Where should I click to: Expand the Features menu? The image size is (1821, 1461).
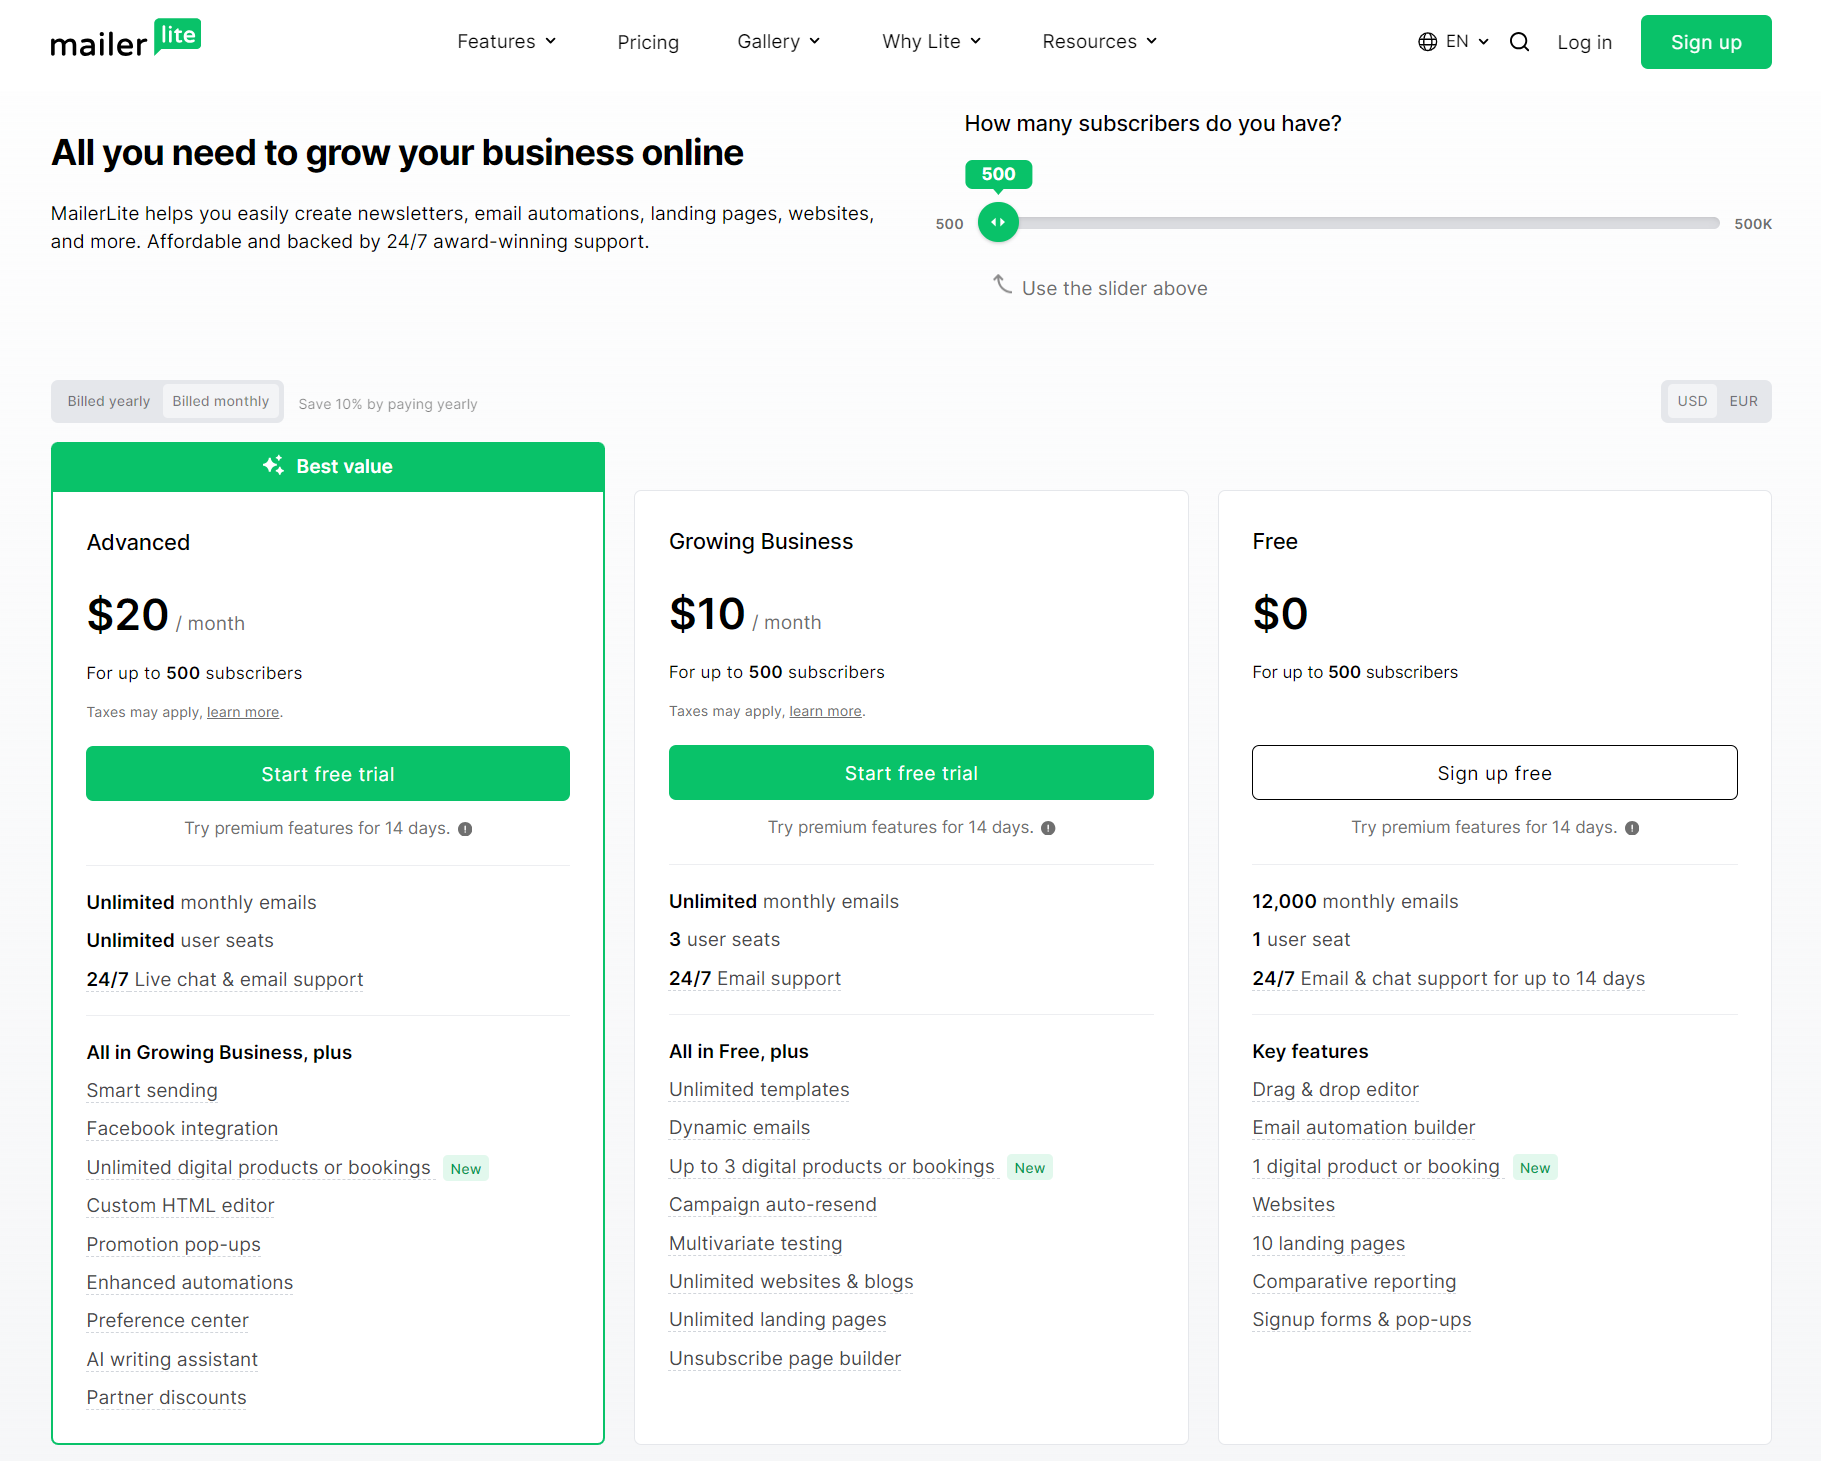(506, 42)
